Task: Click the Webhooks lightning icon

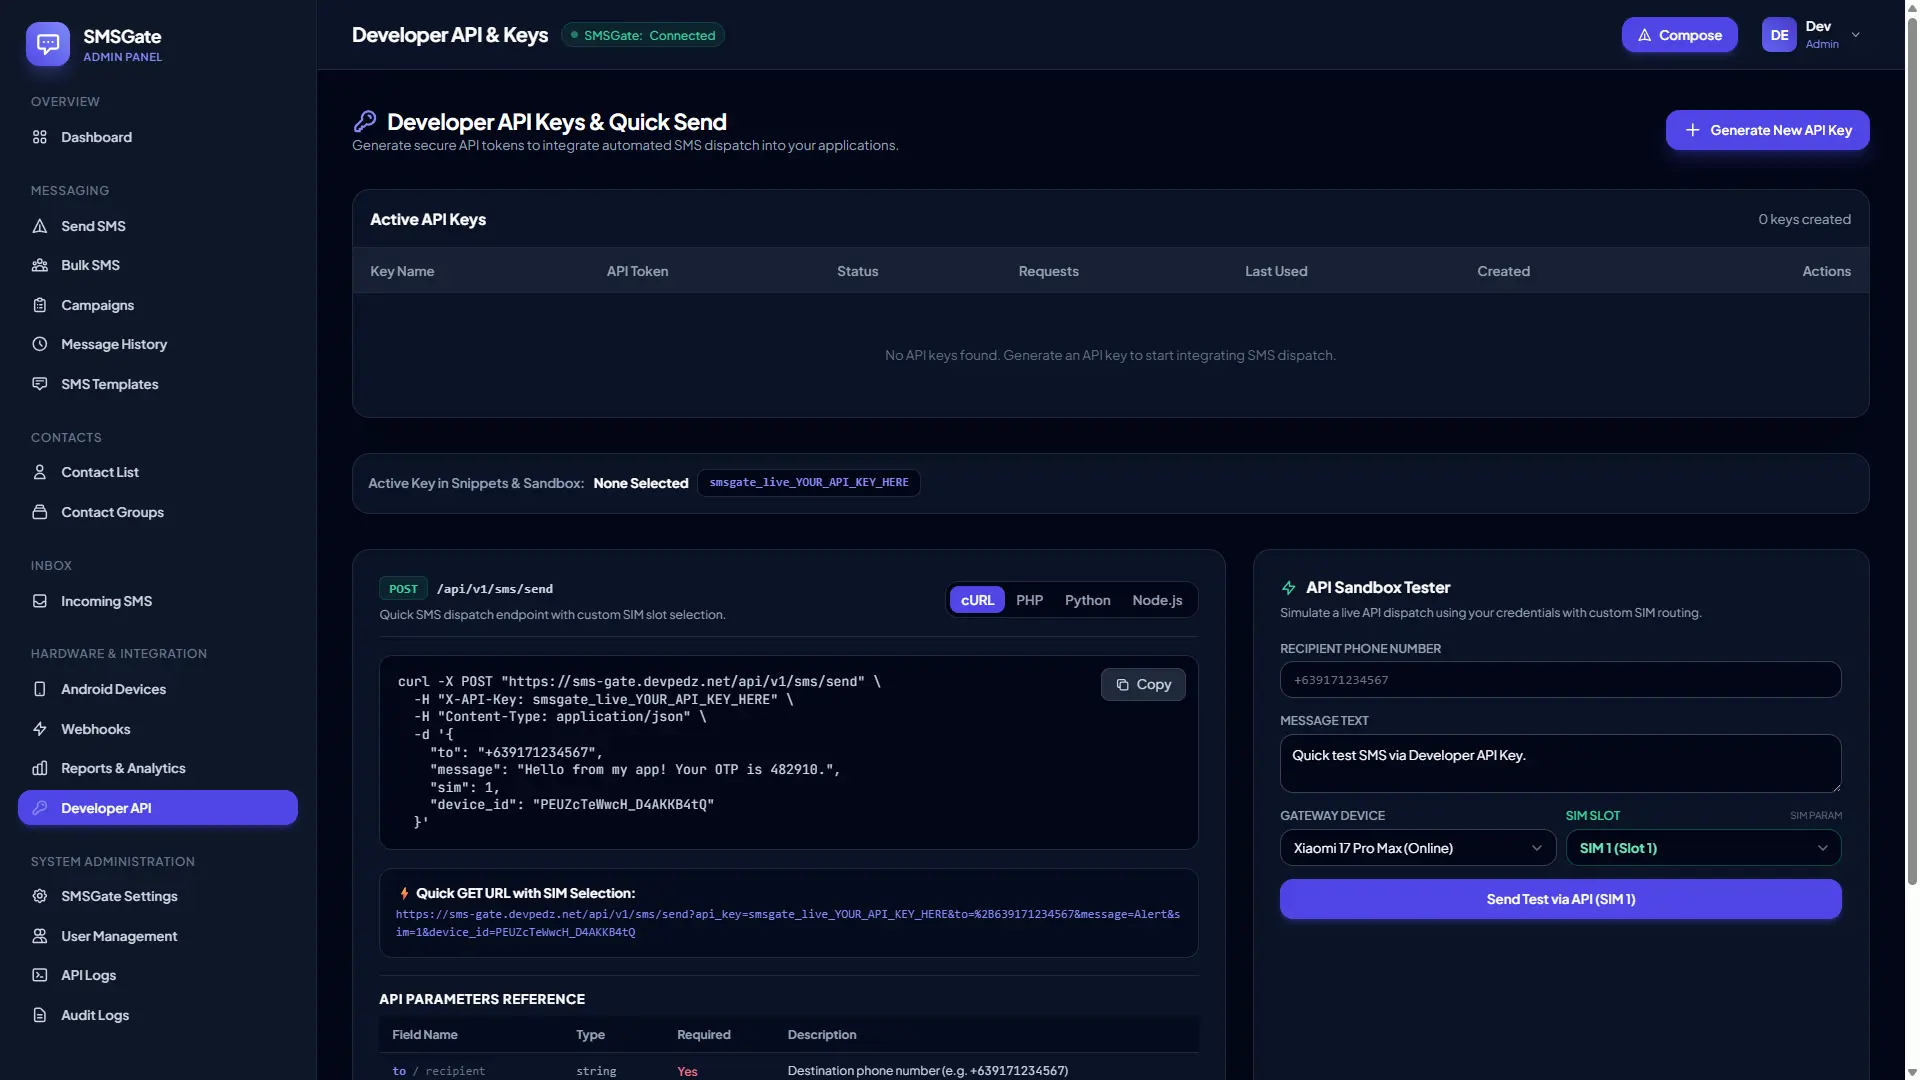Action: tap(40, 729)
